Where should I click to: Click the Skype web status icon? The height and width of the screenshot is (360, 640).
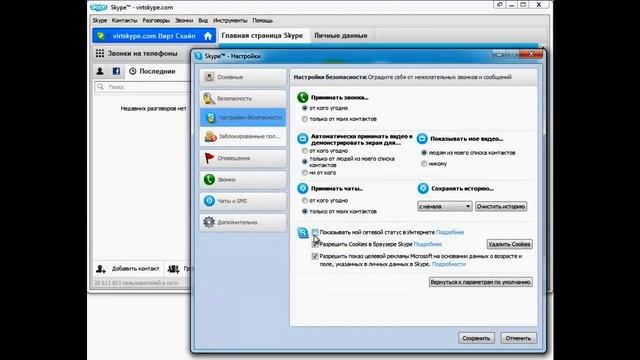click(x=302, y=233)
